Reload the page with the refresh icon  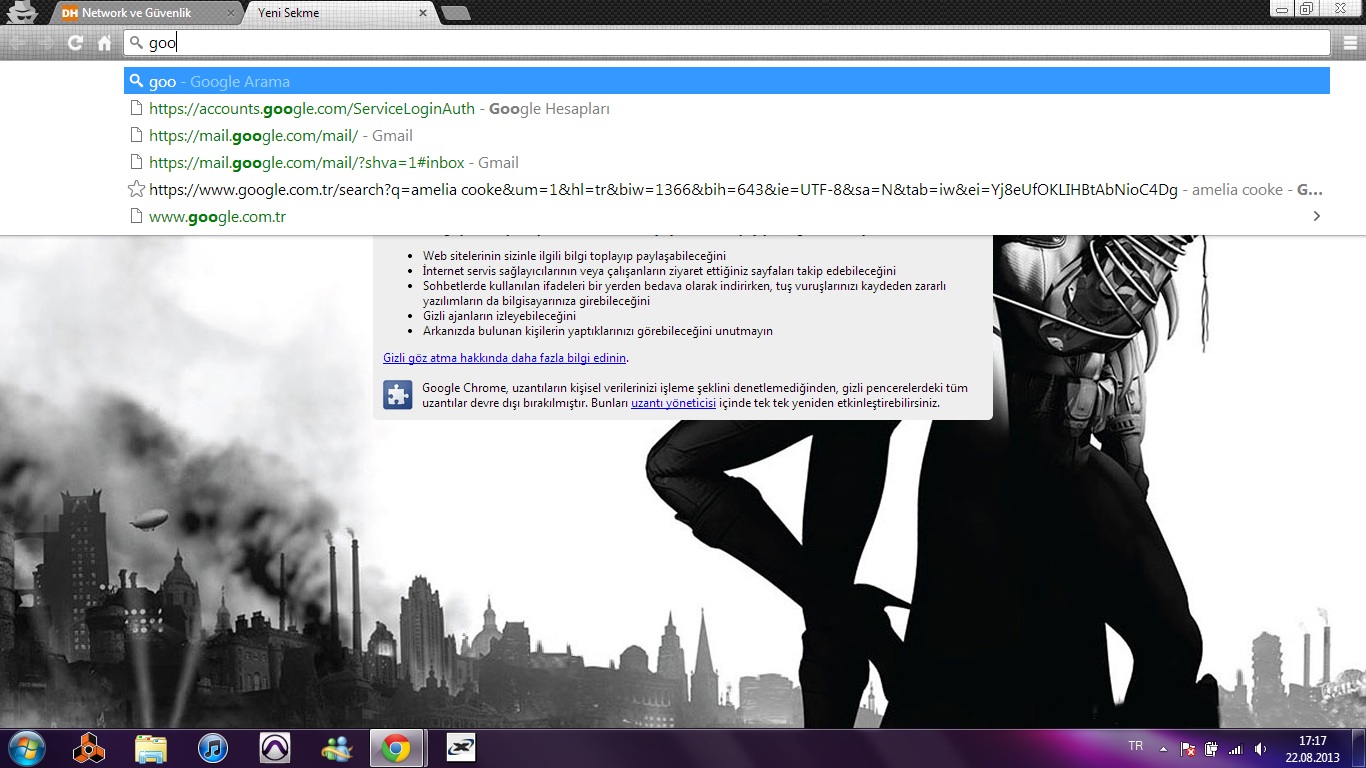75,43
